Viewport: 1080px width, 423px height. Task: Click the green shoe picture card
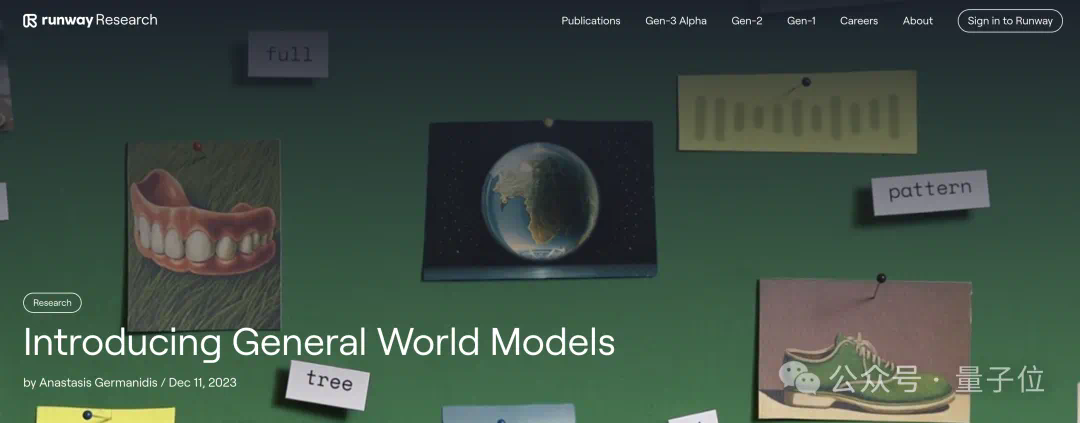point(865,350)
